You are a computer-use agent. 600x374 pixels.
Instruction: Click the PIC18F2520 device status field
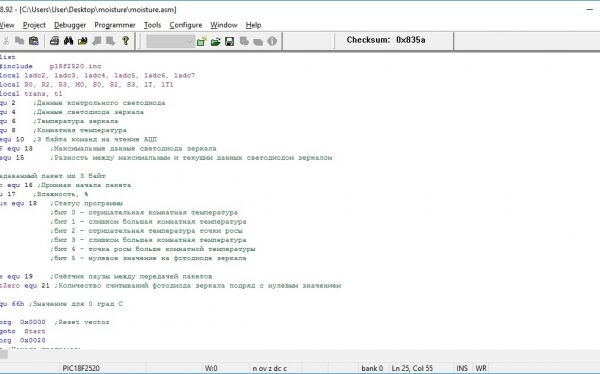(x=81, y=368)
